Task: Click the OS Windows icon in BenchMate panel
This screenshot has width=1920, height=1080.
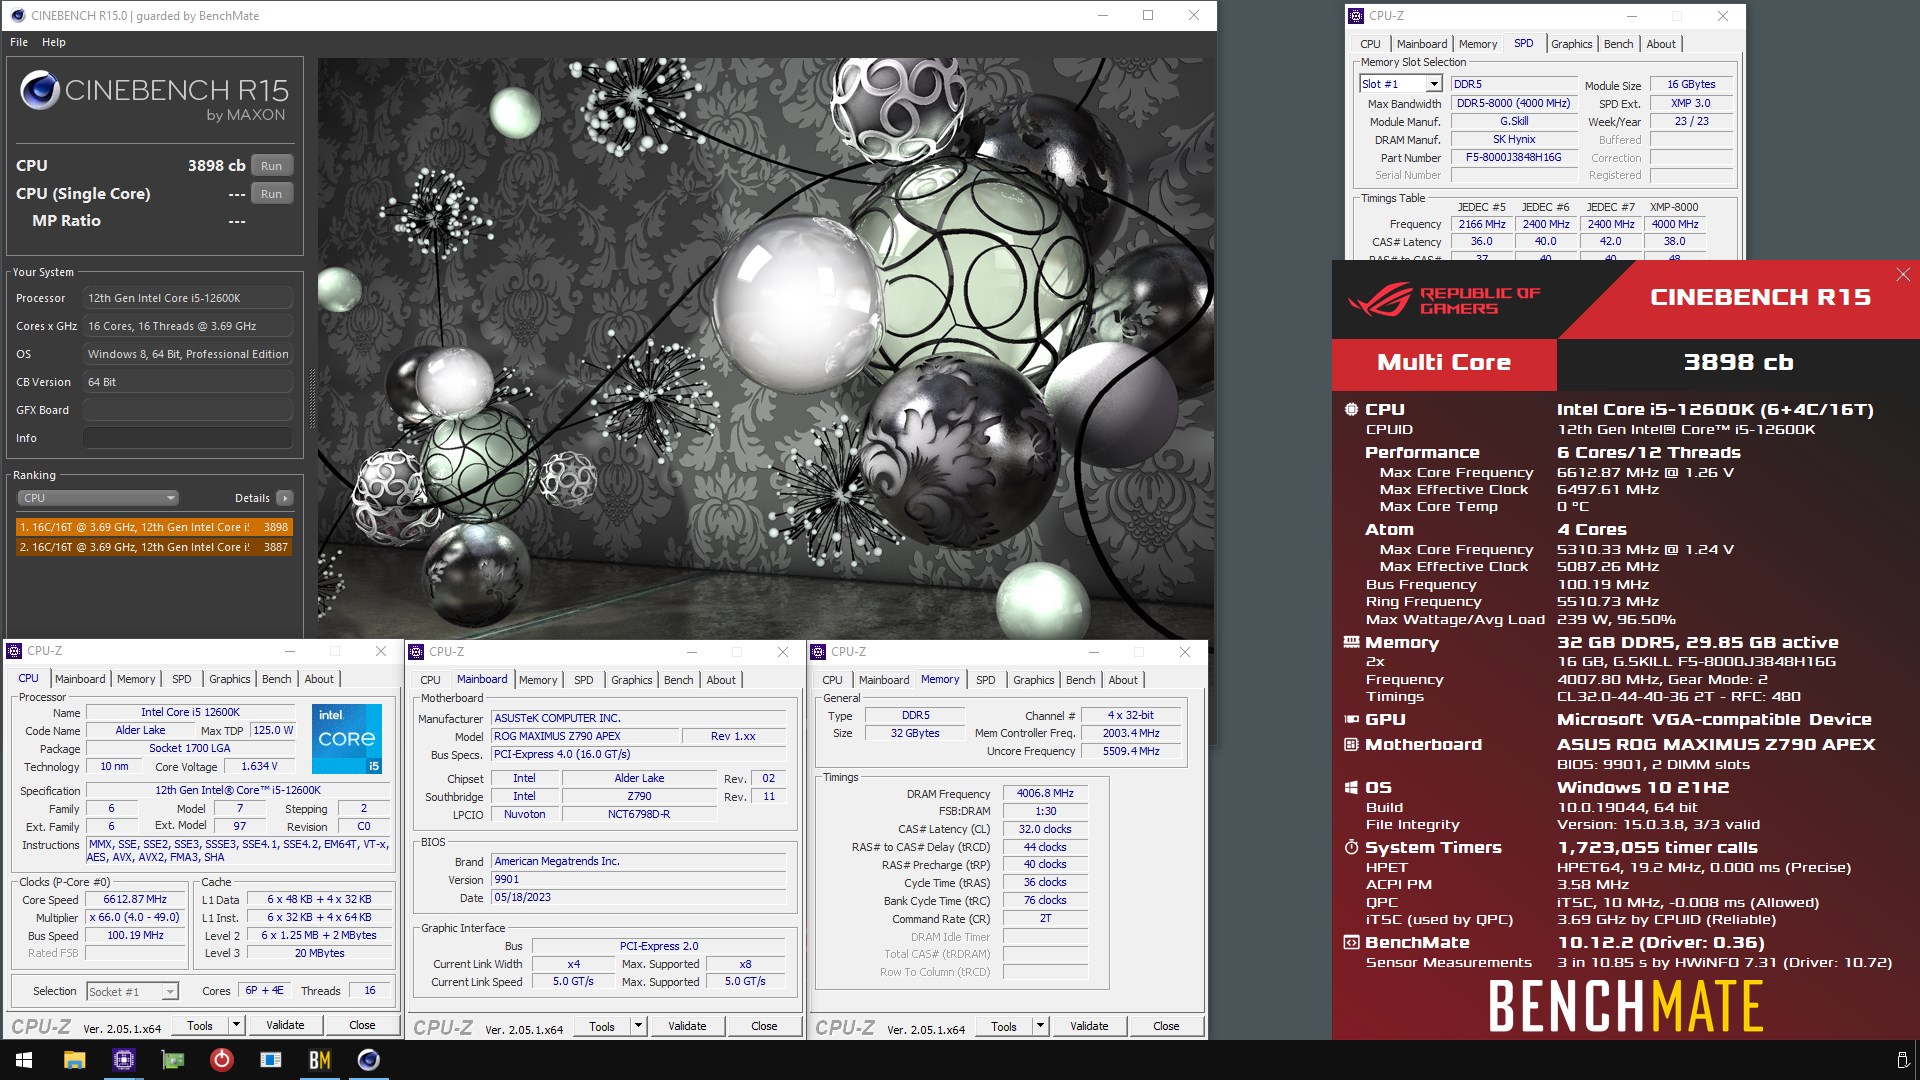Action: click(1351, 787)
